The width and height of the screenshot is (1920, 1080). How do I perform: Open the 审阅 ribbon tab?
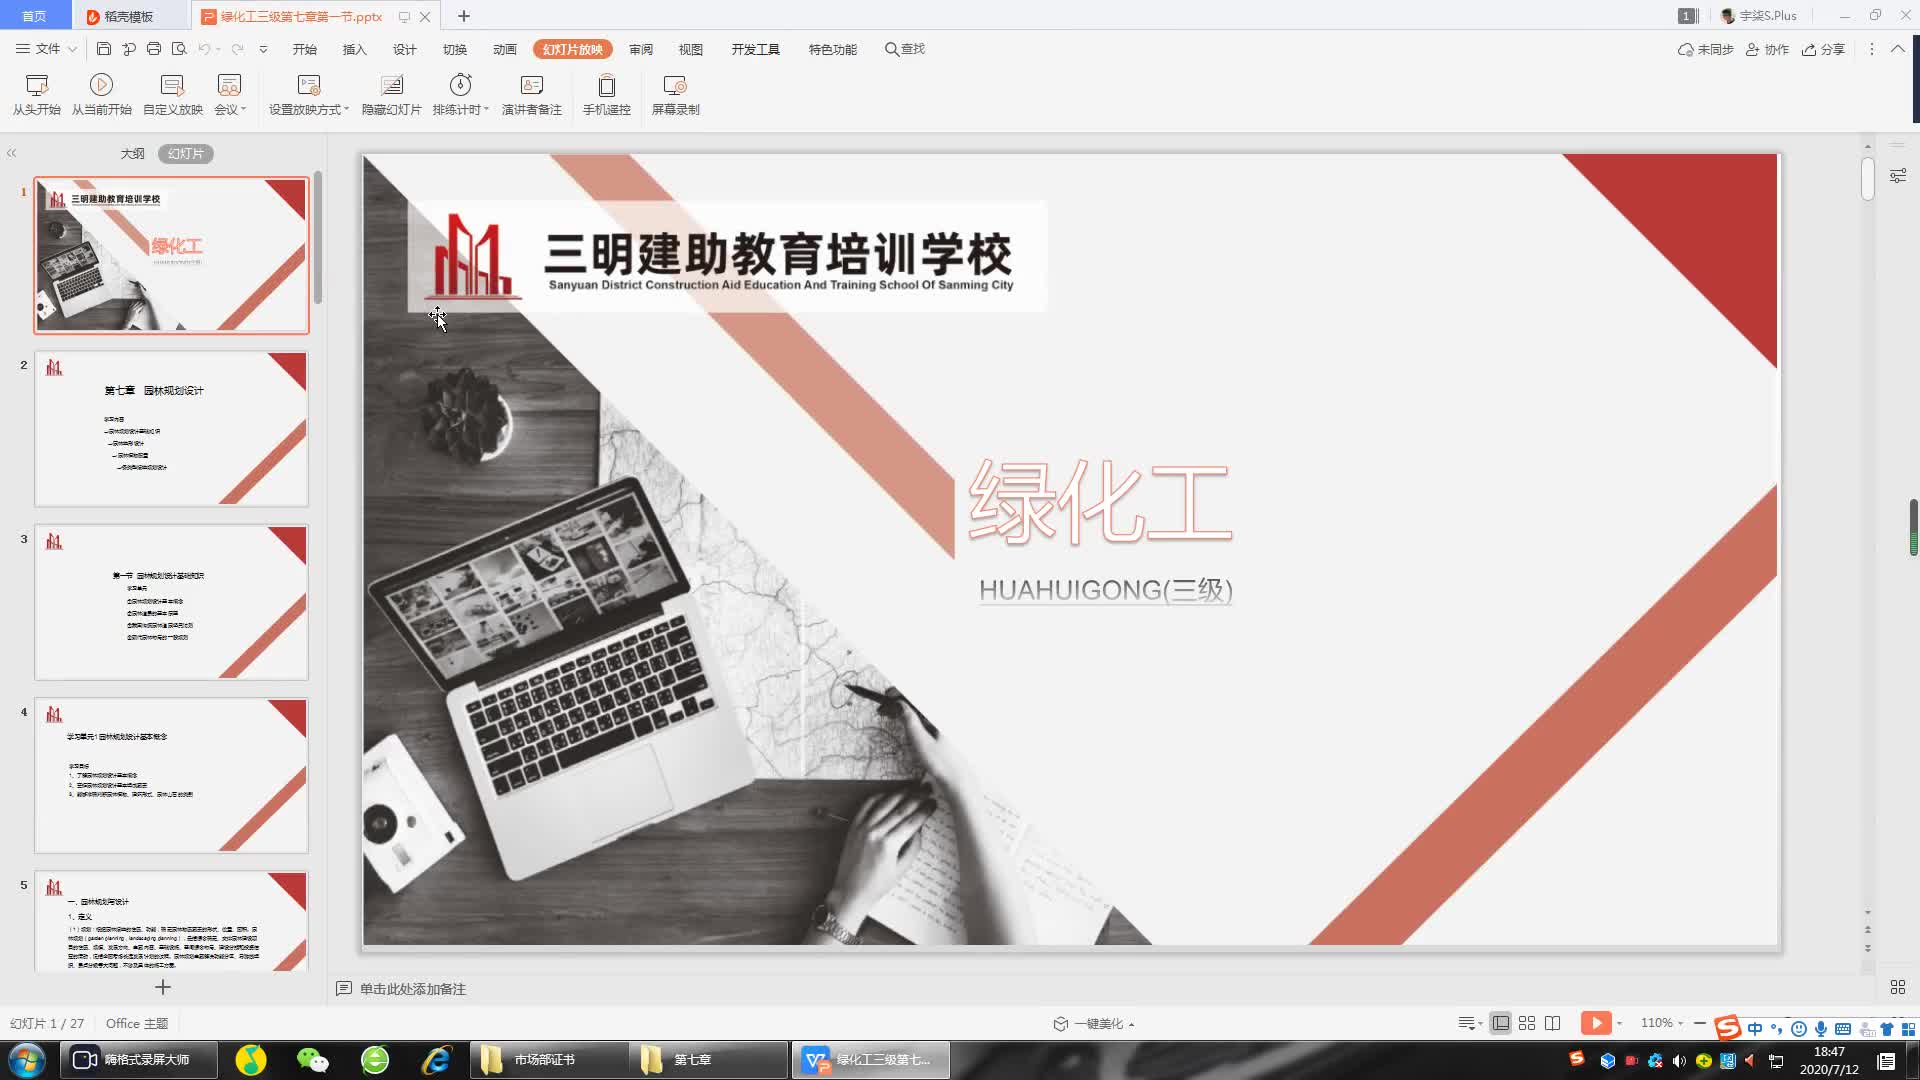tap(641, 49)
